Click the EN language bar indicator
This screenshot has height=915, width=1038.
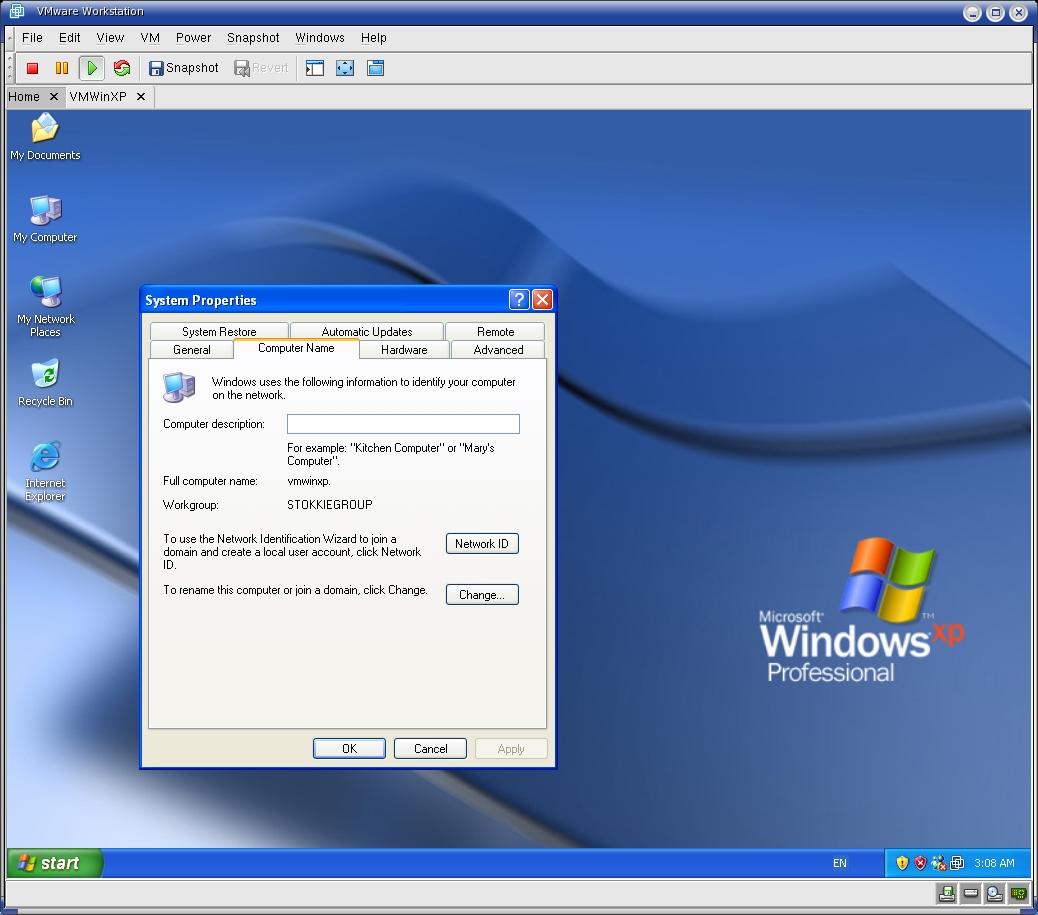click(x=839, y=863)
